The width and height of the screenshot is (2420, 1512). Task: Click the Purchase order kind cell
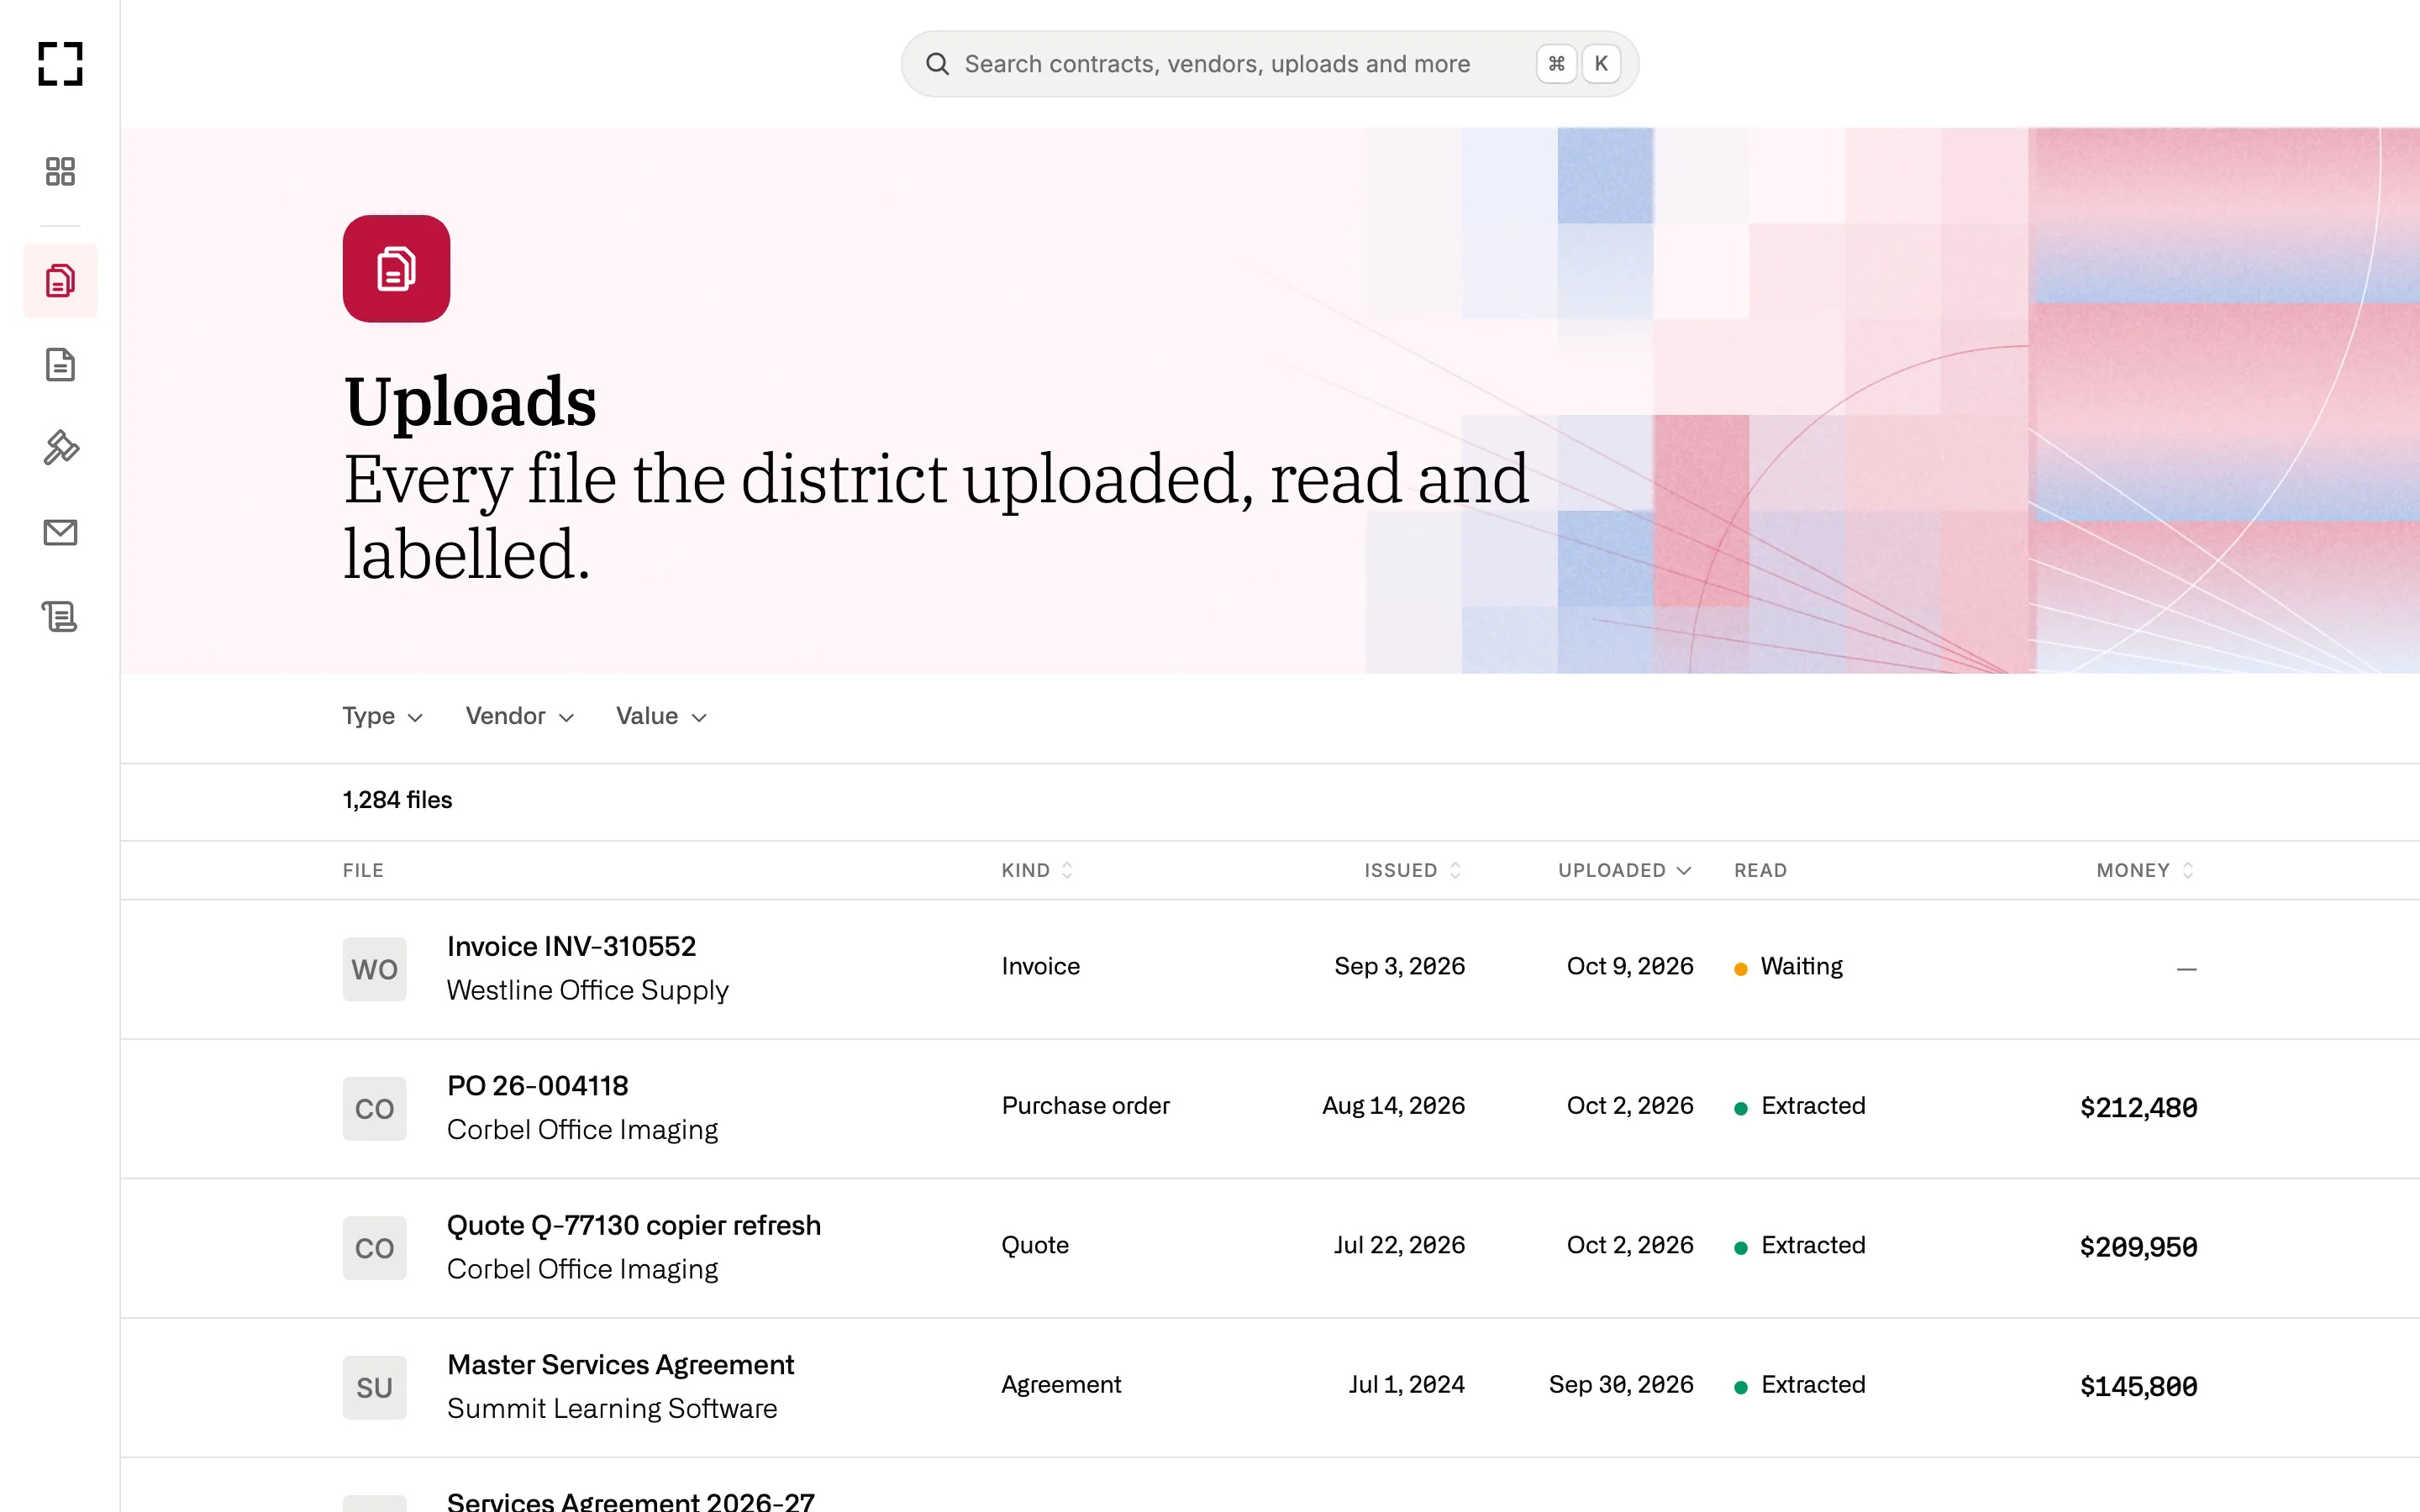(x=1085, y=1105)
